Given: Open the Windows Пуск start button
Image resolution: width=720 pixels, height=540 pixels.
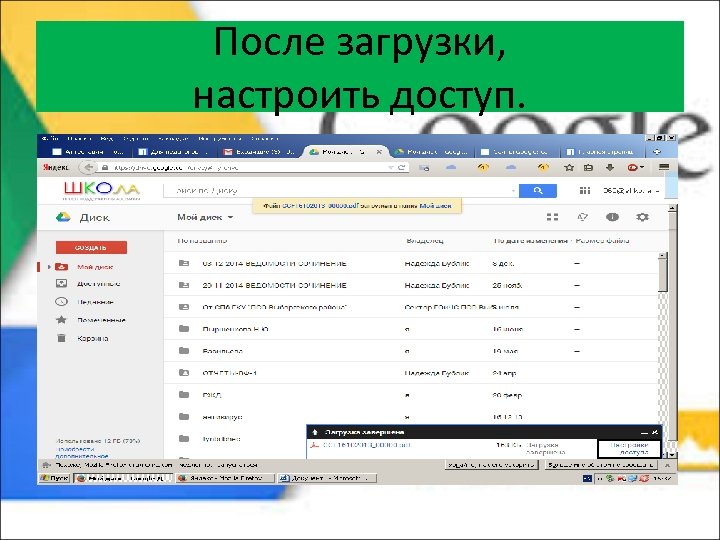Looking at the screenshot, I should tap(55, 478).
